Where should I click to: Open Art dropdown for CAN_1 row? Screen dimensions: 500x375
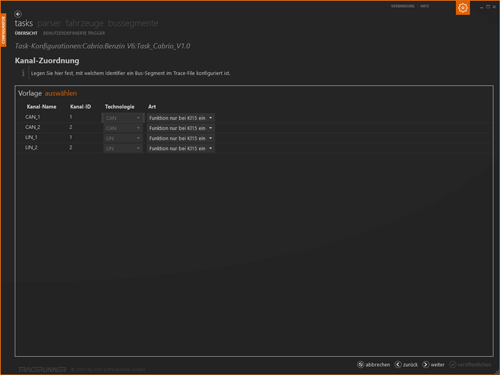click(x=181, y=118)
